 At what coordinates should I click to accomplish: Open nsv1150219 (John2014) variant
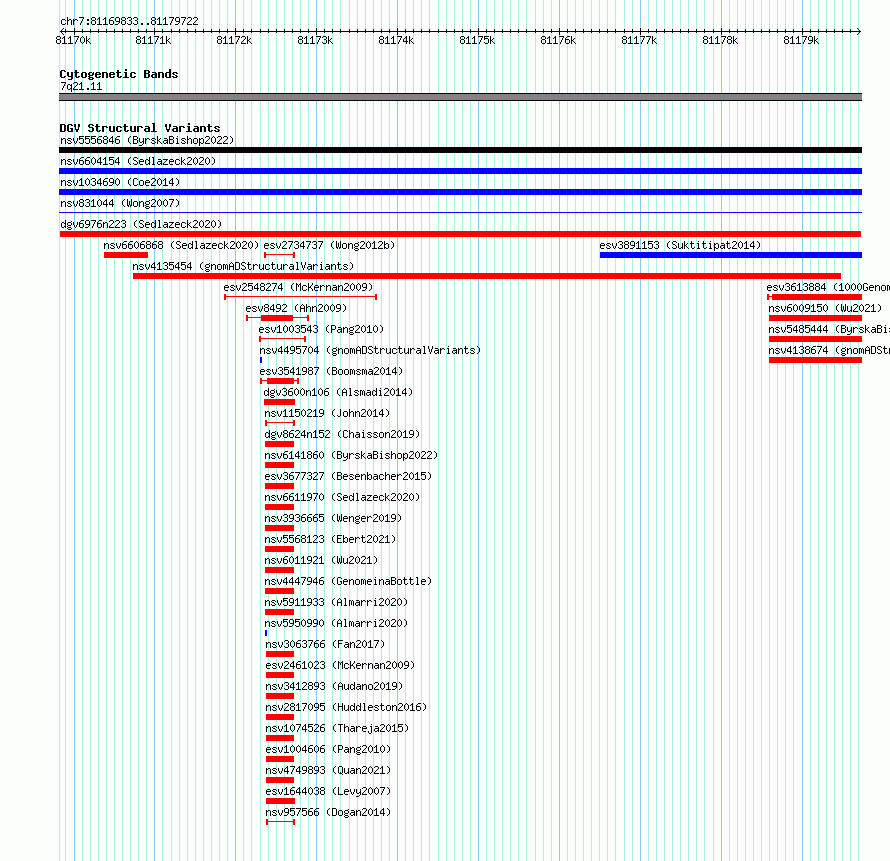pos(328,413)
